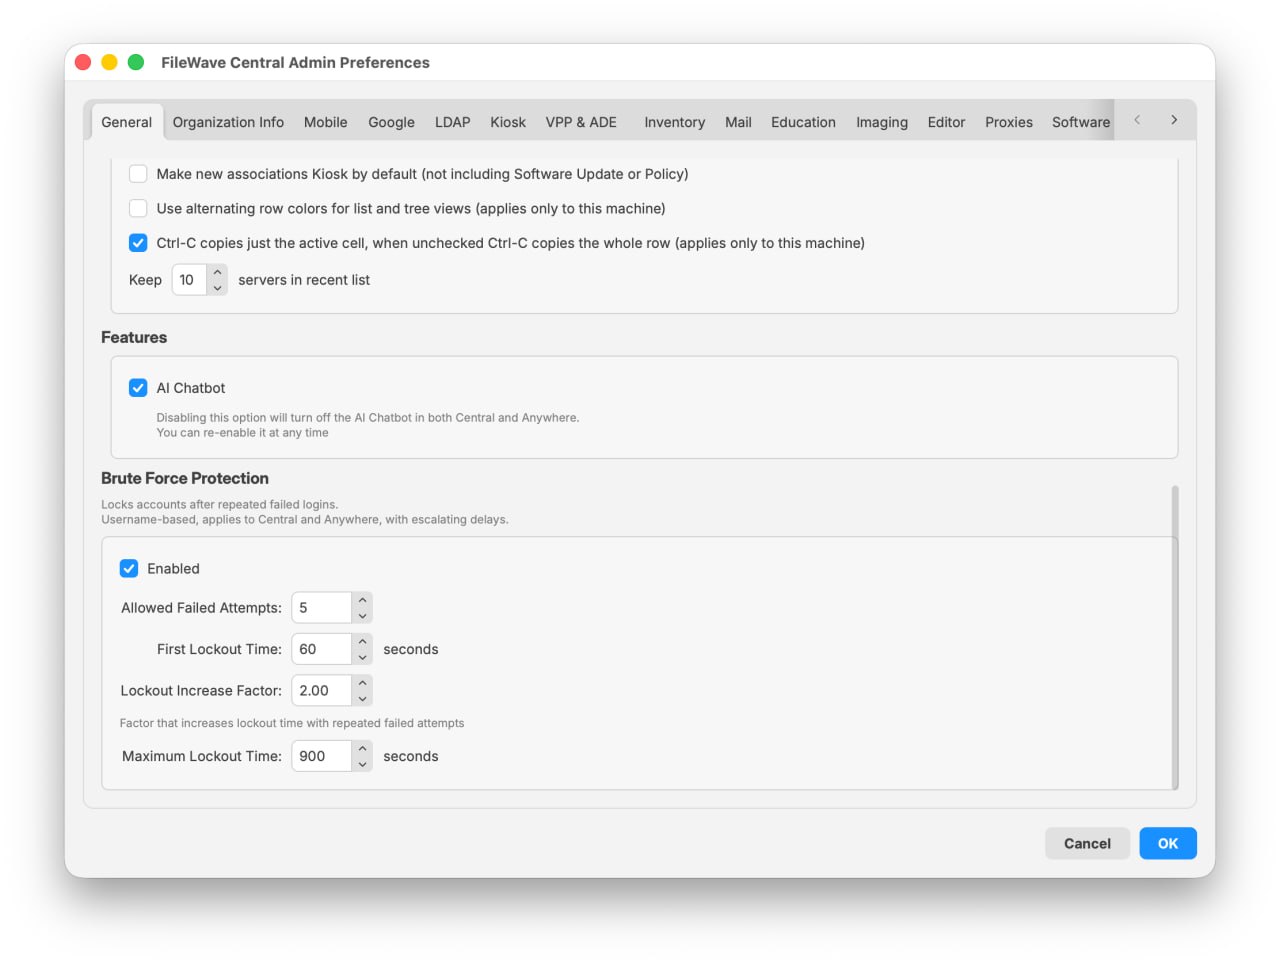Click the AI Chatbot disabling note text

(368, 425)
